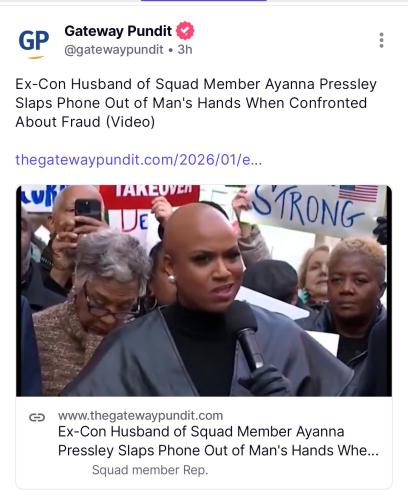Open the three-dot post options menu
Screen dimensions: 408x500
pyautogui.click(x=381, y=40)
